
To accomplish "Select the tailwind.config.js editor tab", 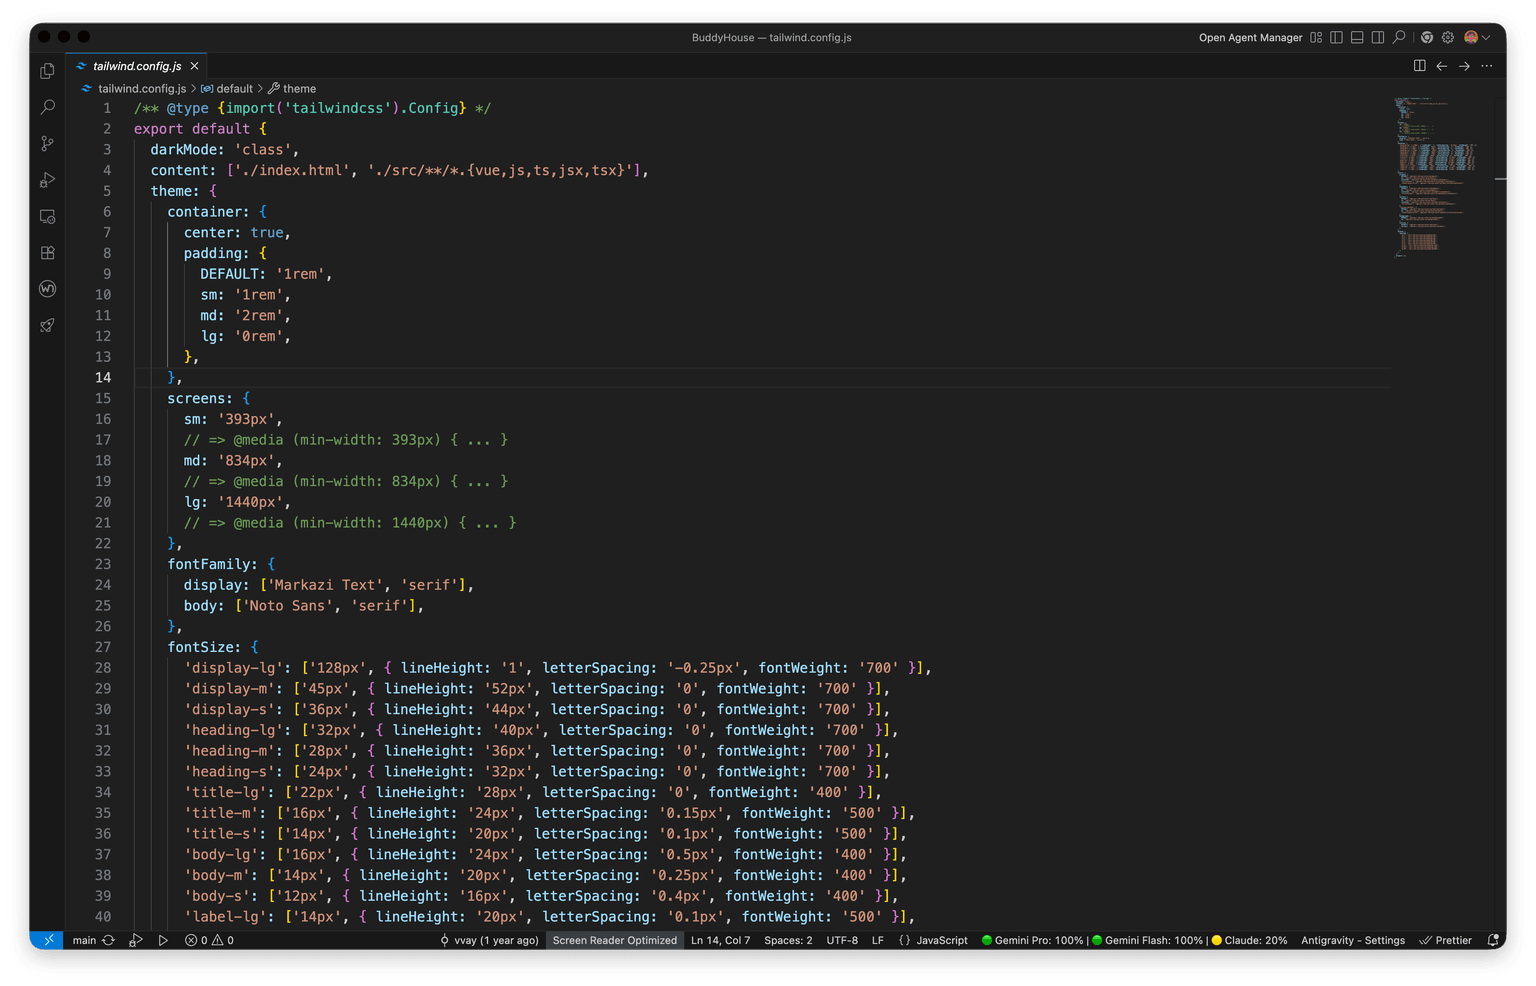I will tap(136, 66).
